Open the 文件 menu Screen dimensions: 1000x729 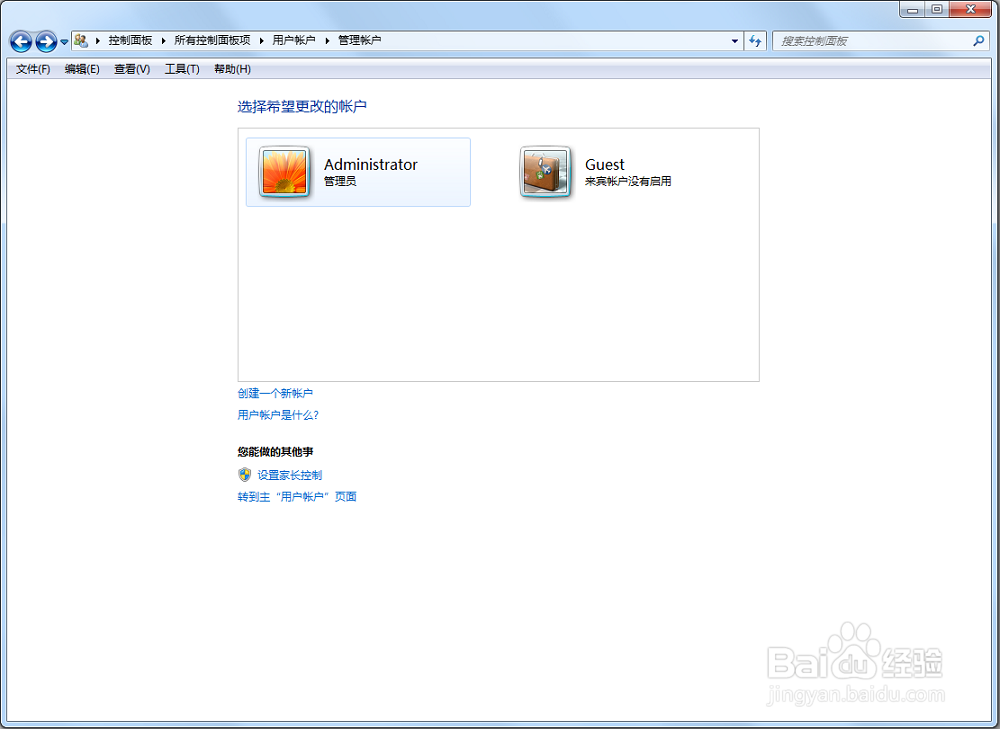[x=31, y=69]
